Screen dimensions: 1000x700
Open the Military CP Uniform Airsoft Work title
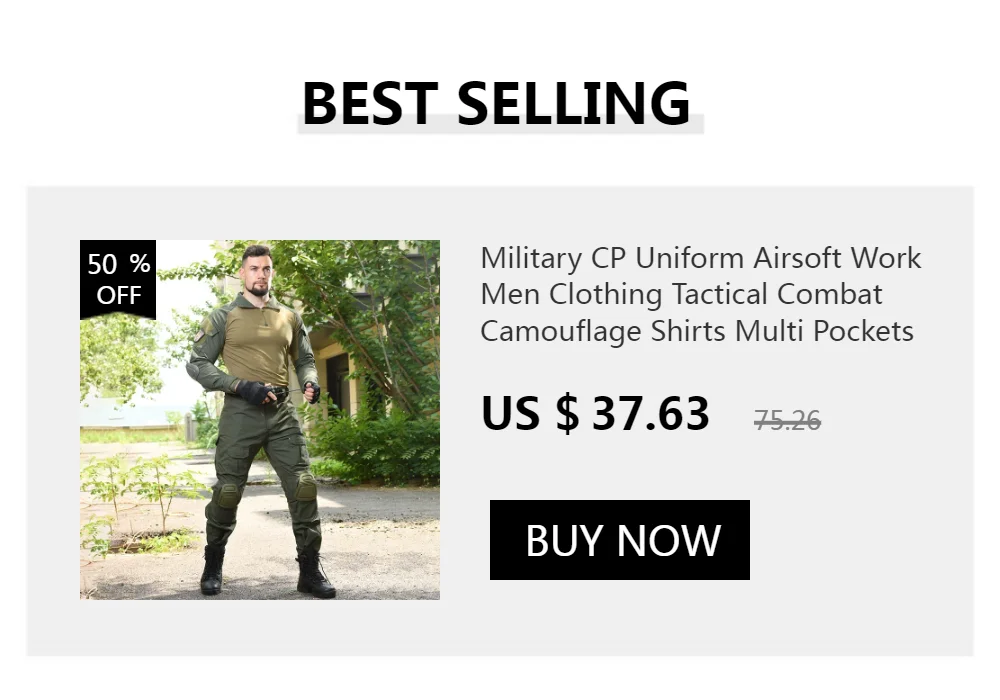coord(700,259)
